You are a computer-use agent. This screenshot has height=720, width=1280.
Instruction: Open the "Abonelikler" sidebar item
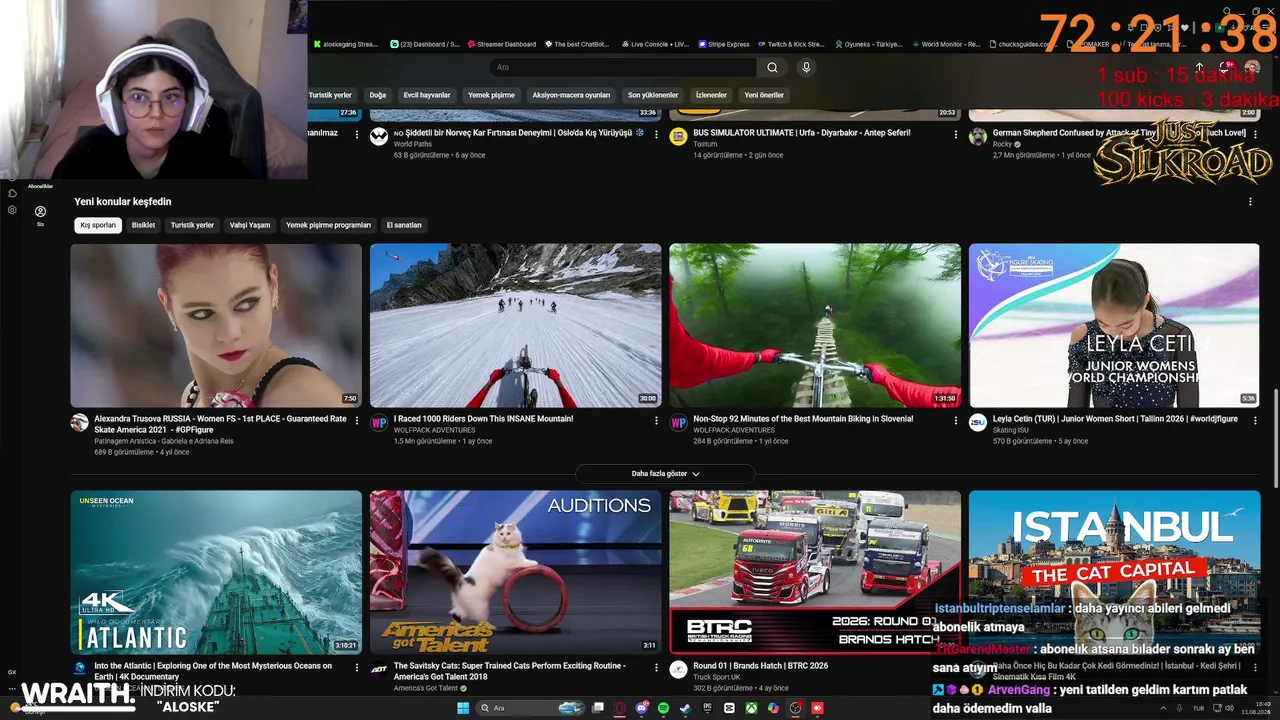[x=40, y=186]
